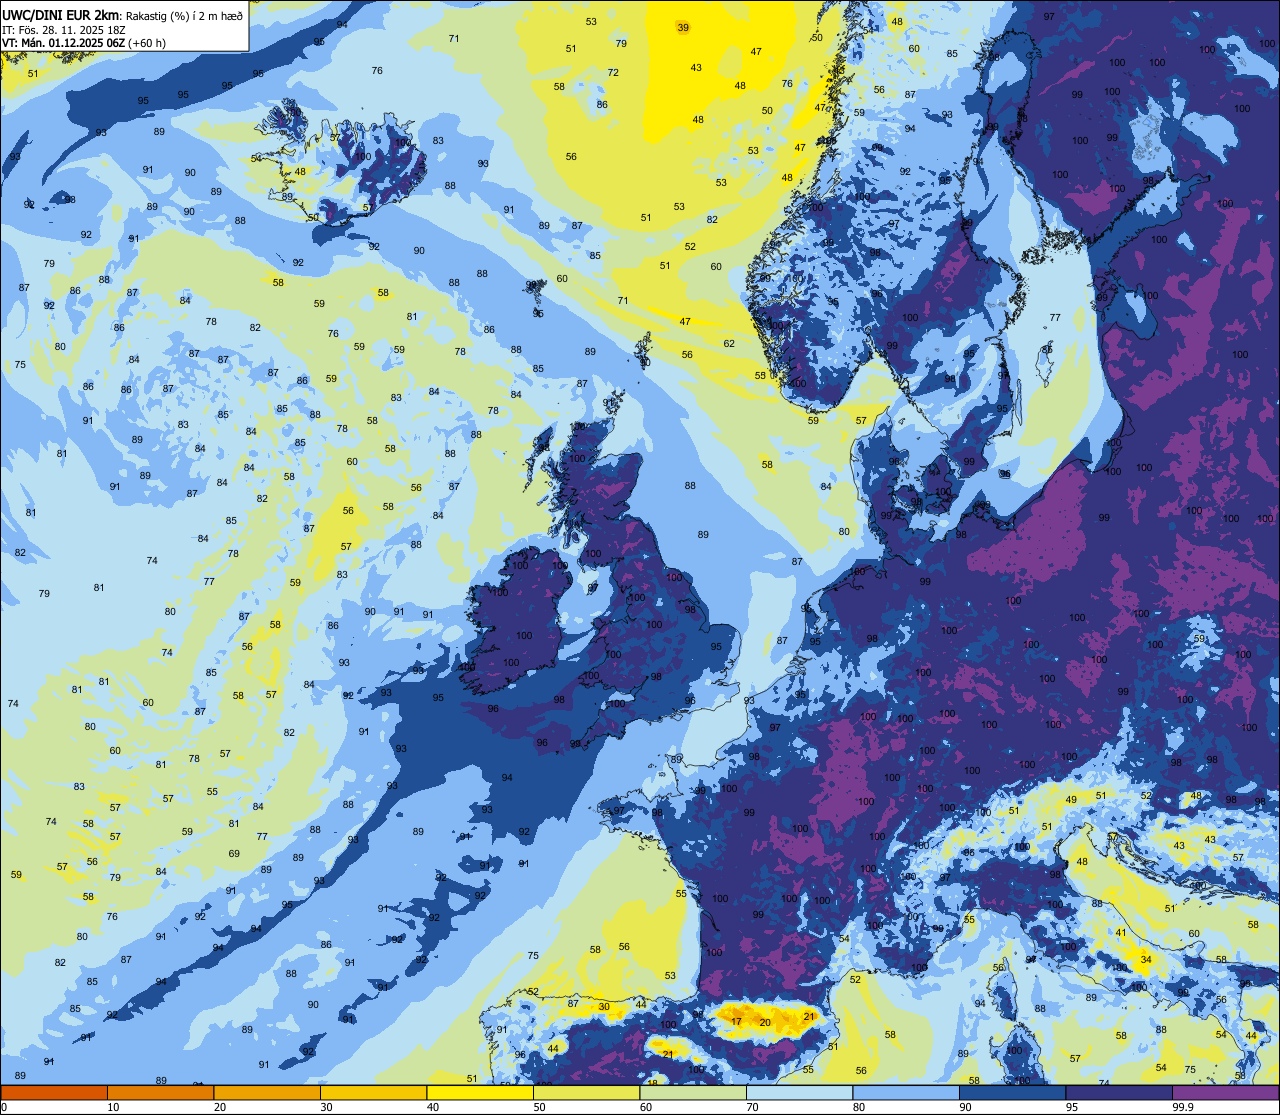
Task: Click the '49' humidity value near the Alps
Action: click(1072, 800)
